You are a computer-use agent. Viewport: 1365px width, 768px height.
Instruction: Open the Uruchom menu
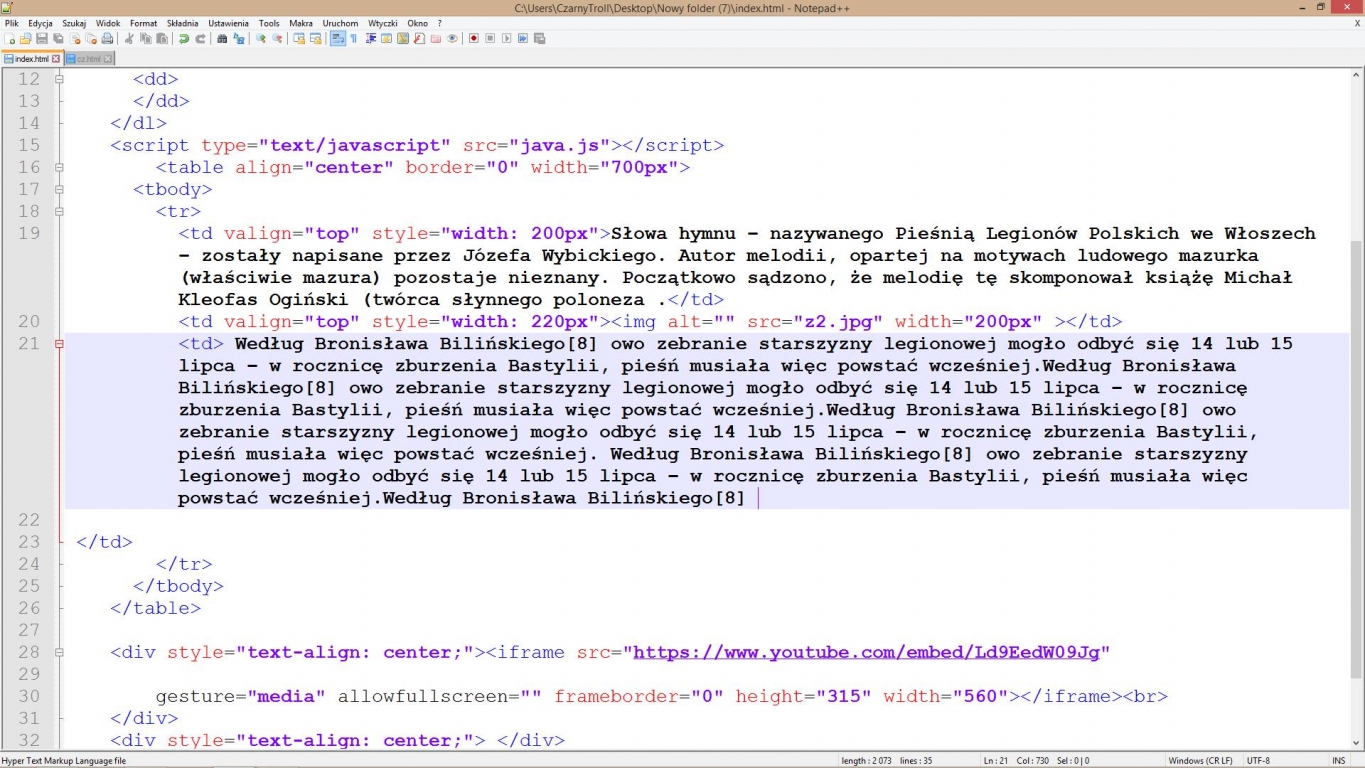click(x=341, y=23)
